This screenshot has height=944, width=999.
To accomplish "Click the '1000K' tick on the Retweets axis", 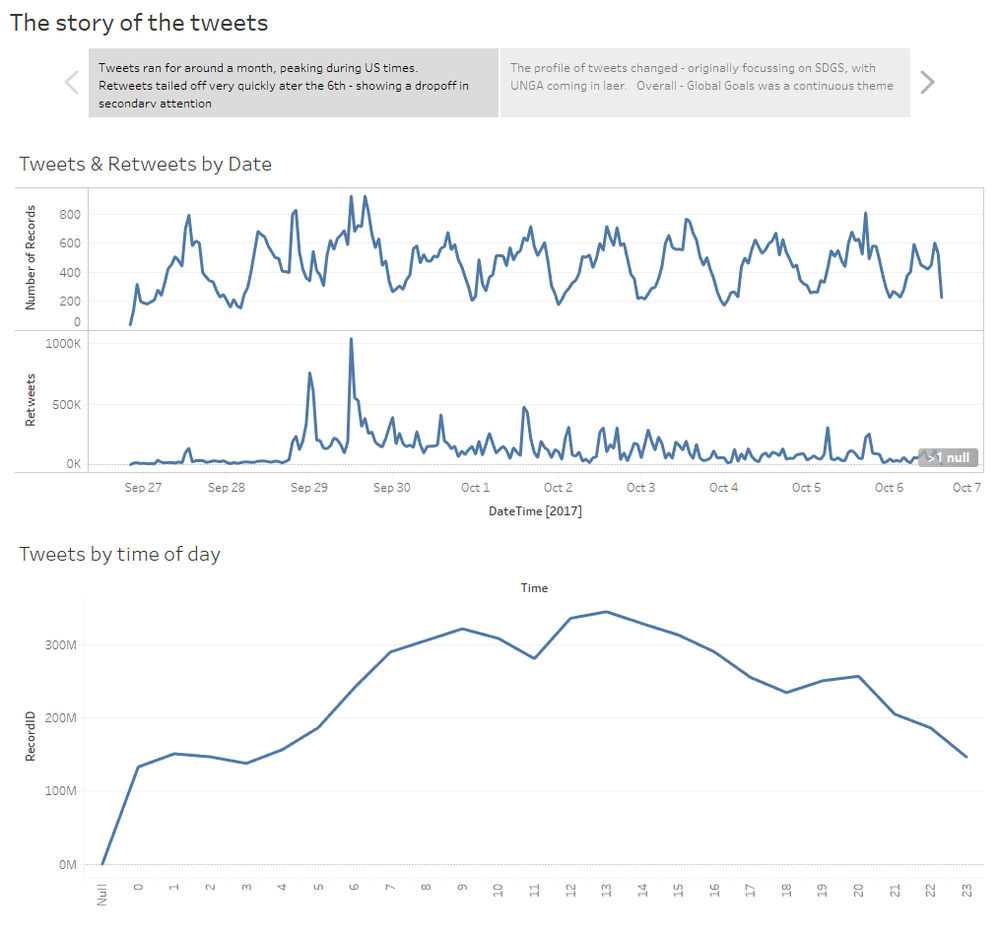I will click(63, 344).
